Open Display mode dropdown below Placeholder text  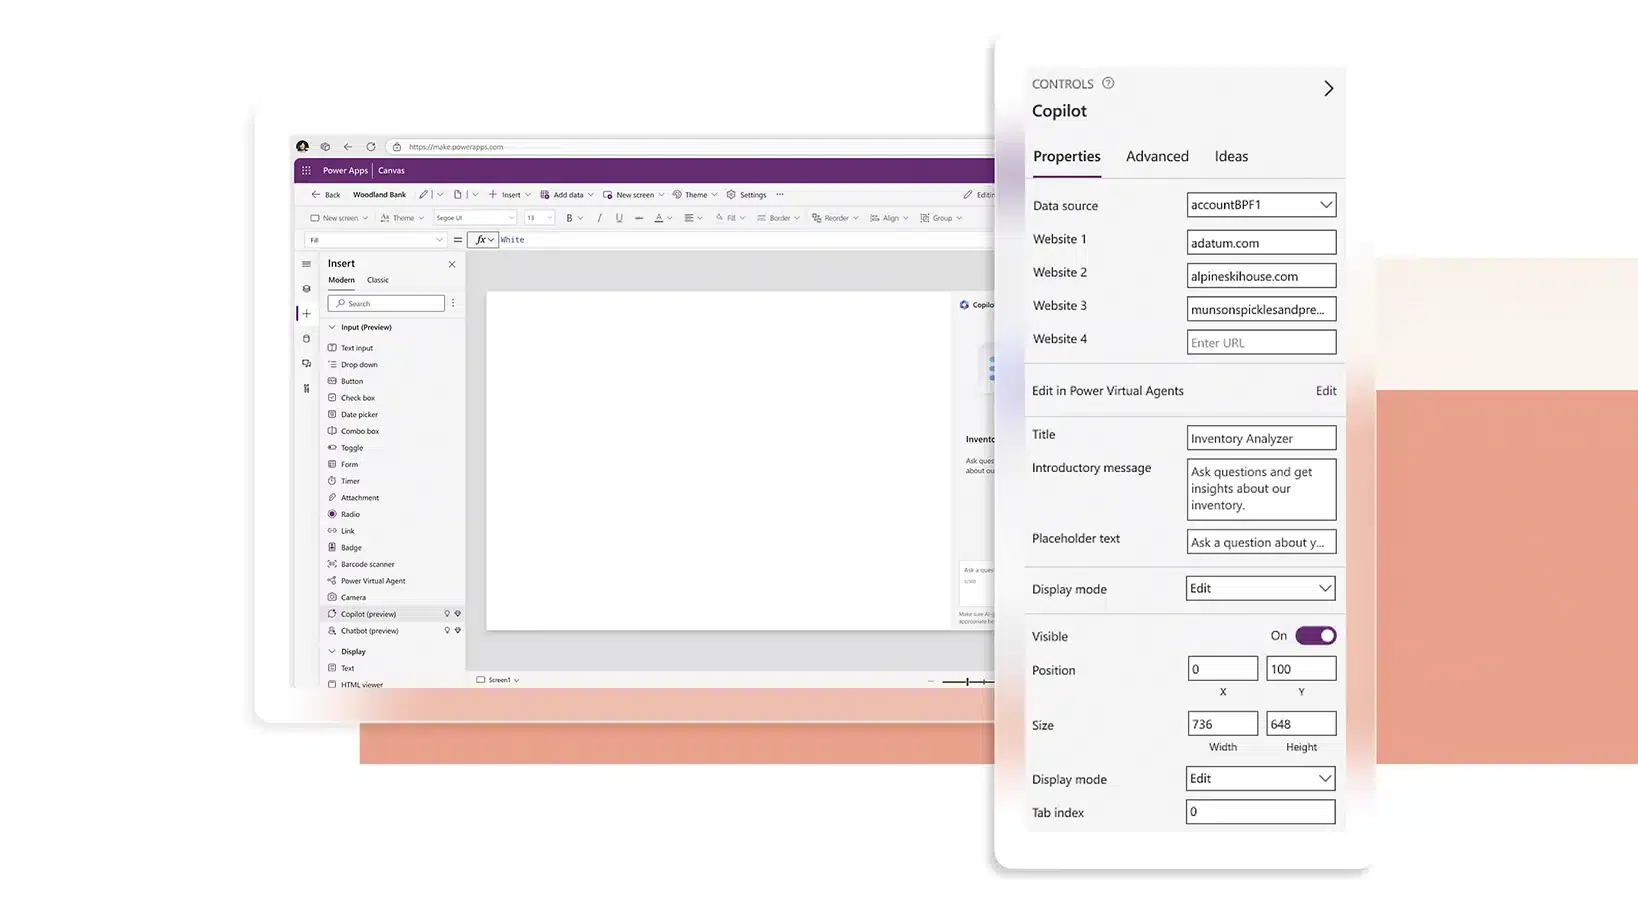click(1260, 588)
